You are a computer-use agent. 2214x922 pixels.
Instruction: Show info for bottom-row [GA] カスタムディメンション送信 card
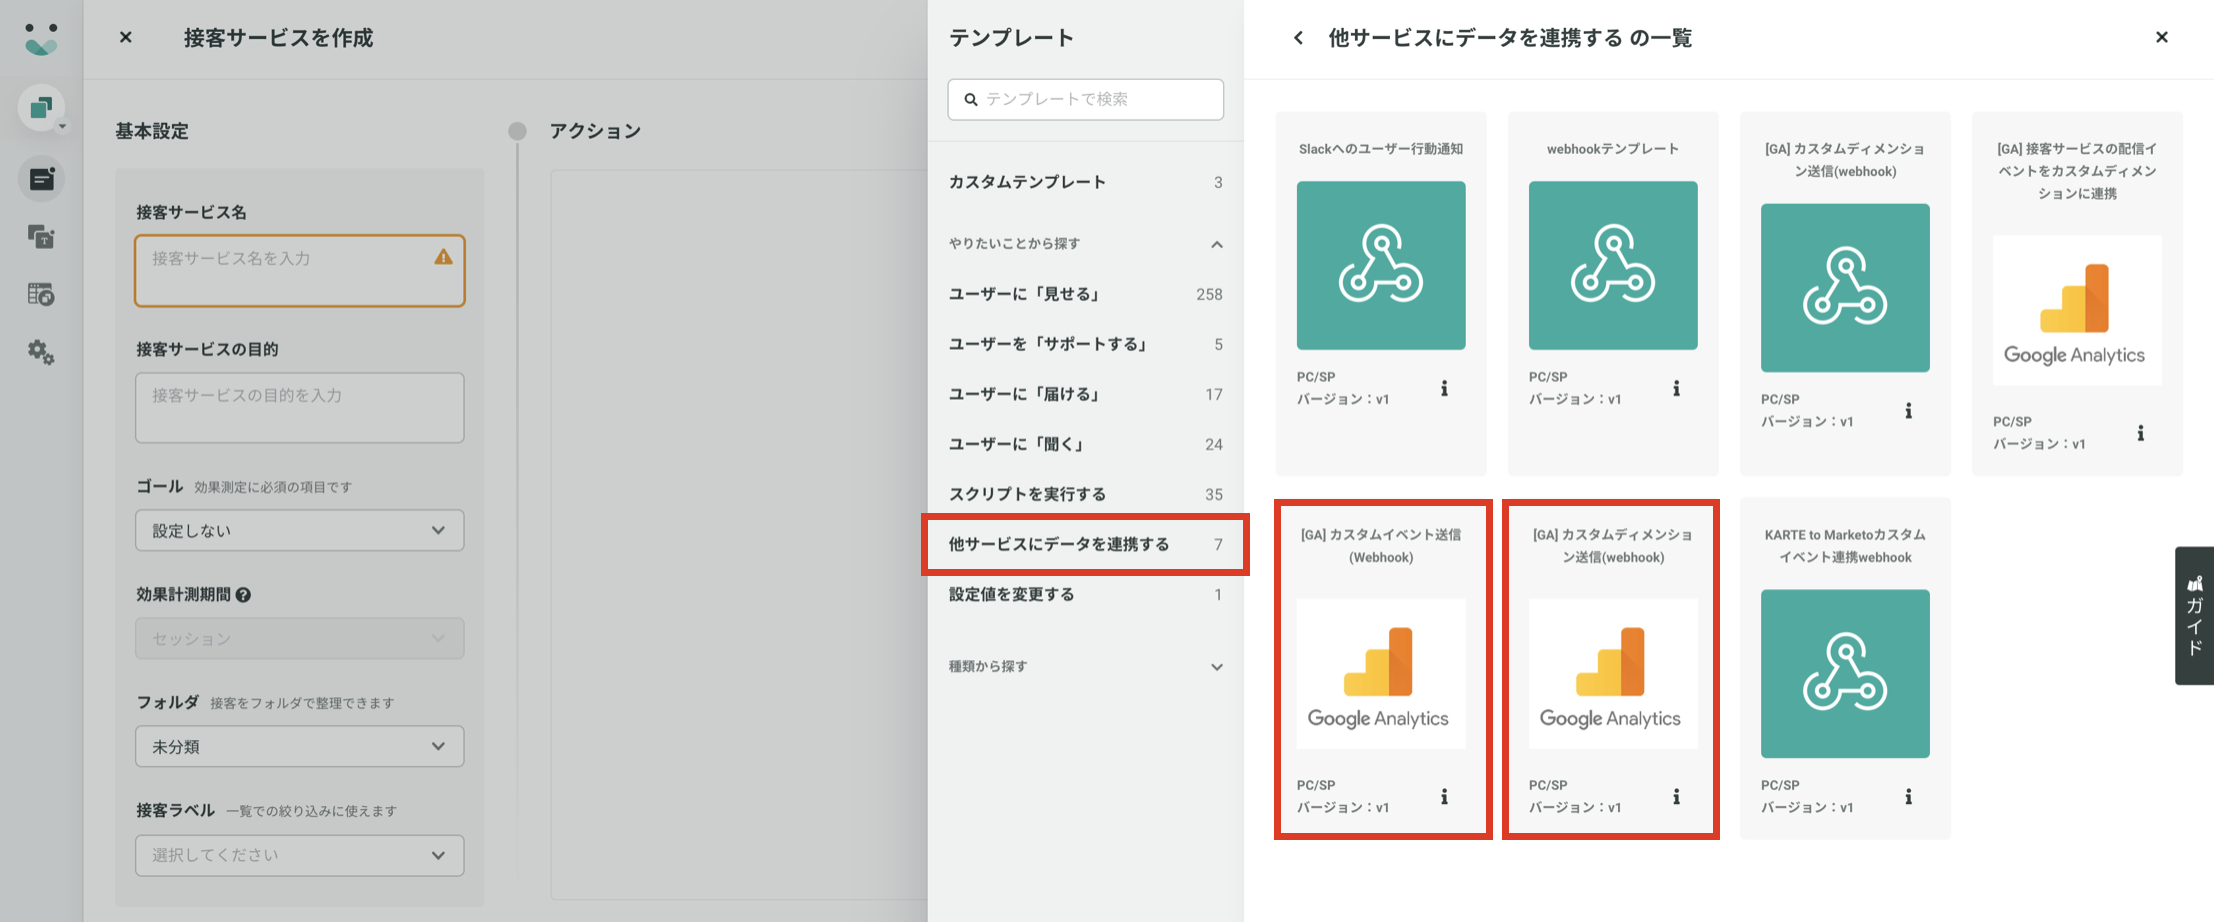click(1676, 796)
